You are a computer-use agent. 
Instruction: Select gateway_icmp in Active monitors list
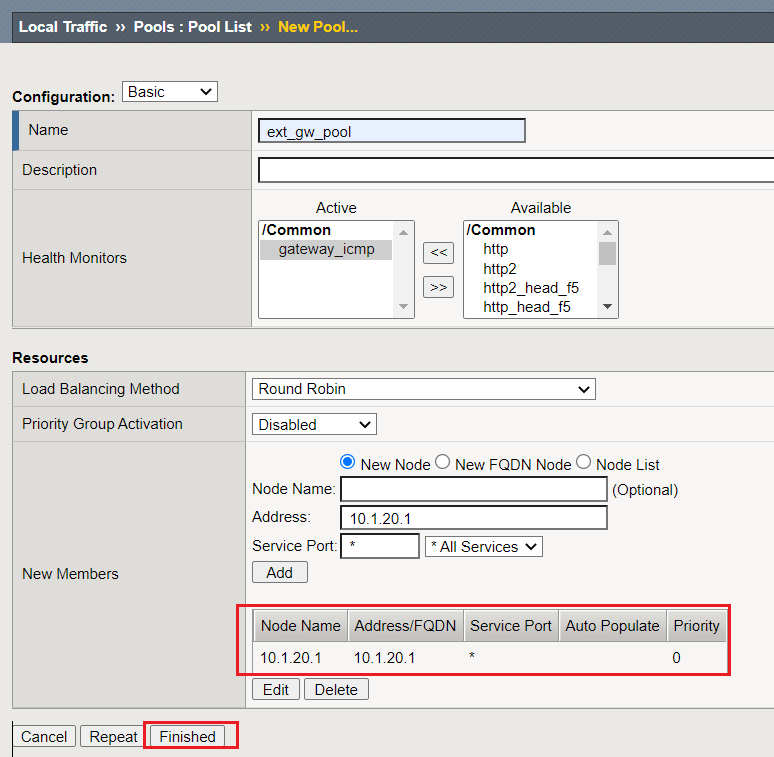click(326, 249)
